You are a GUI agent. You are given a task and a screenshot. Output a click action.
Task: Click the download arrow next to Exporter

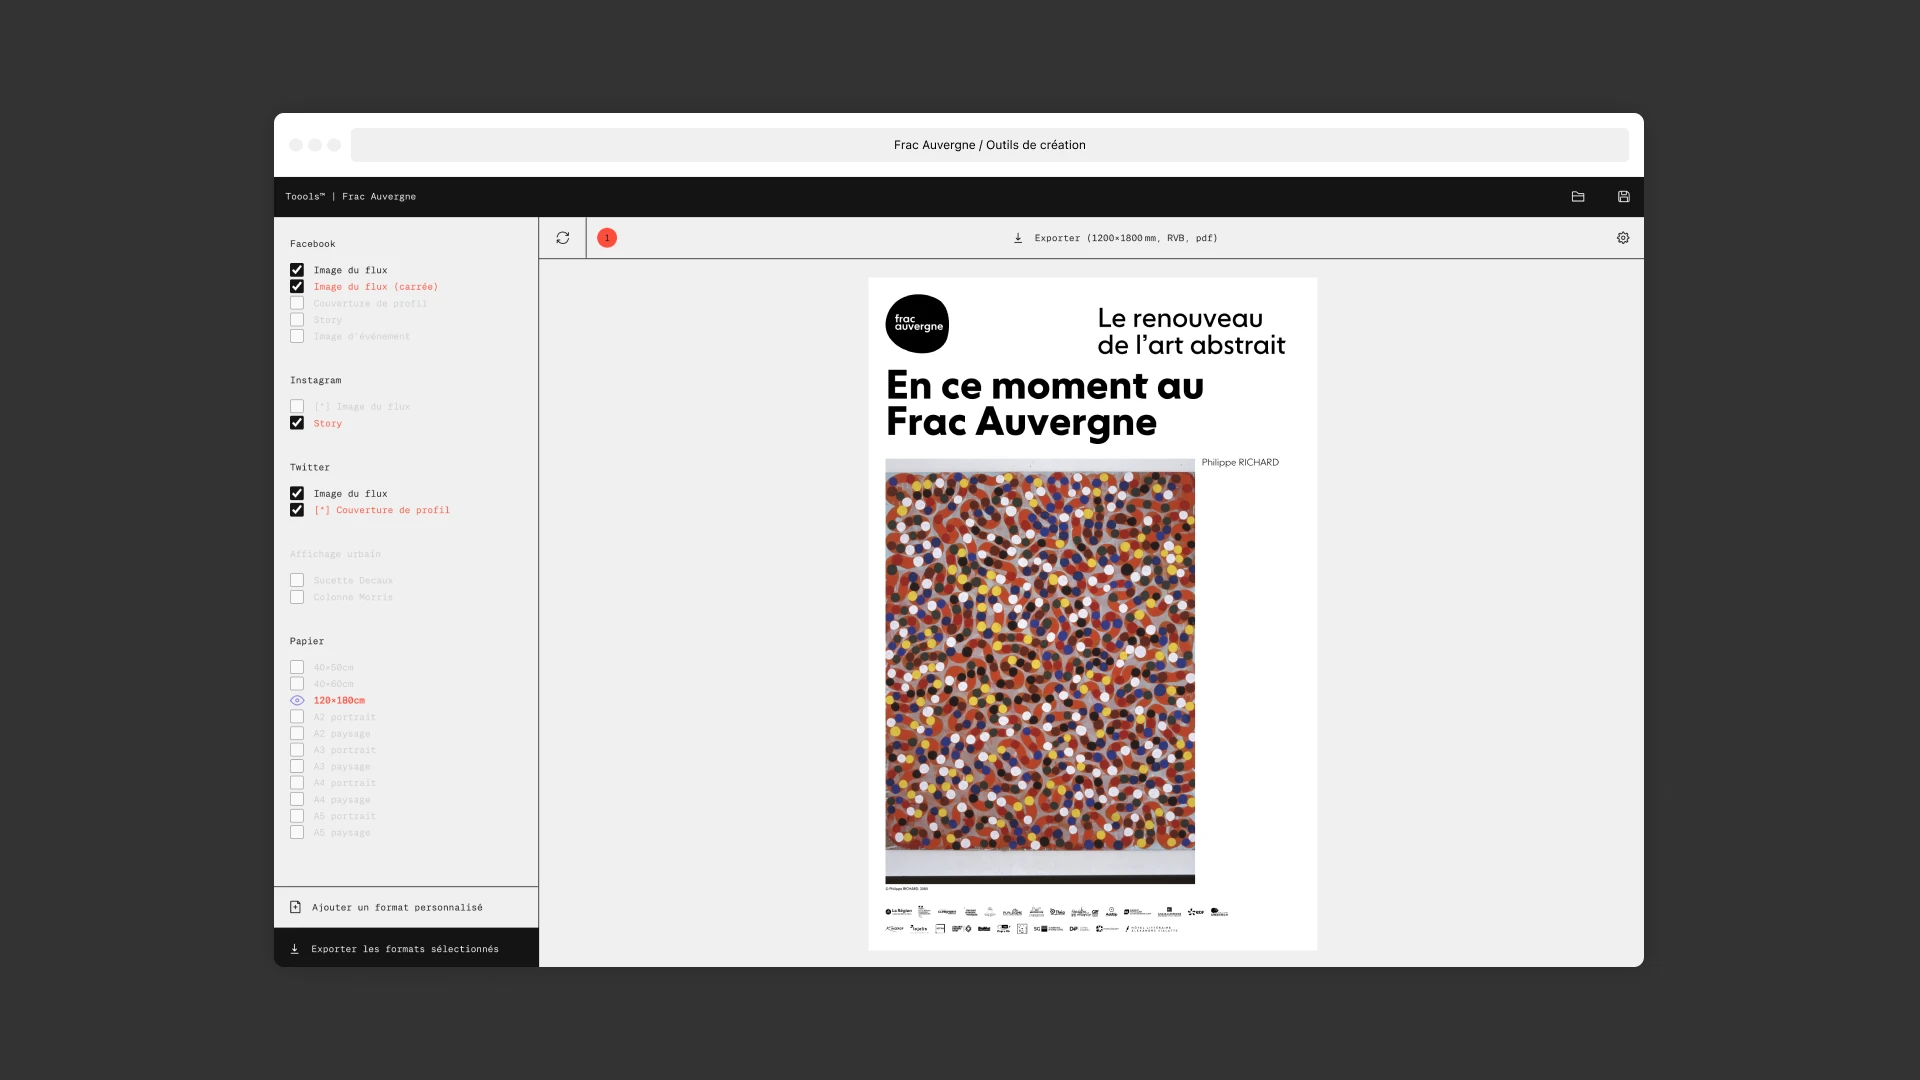1018,238
